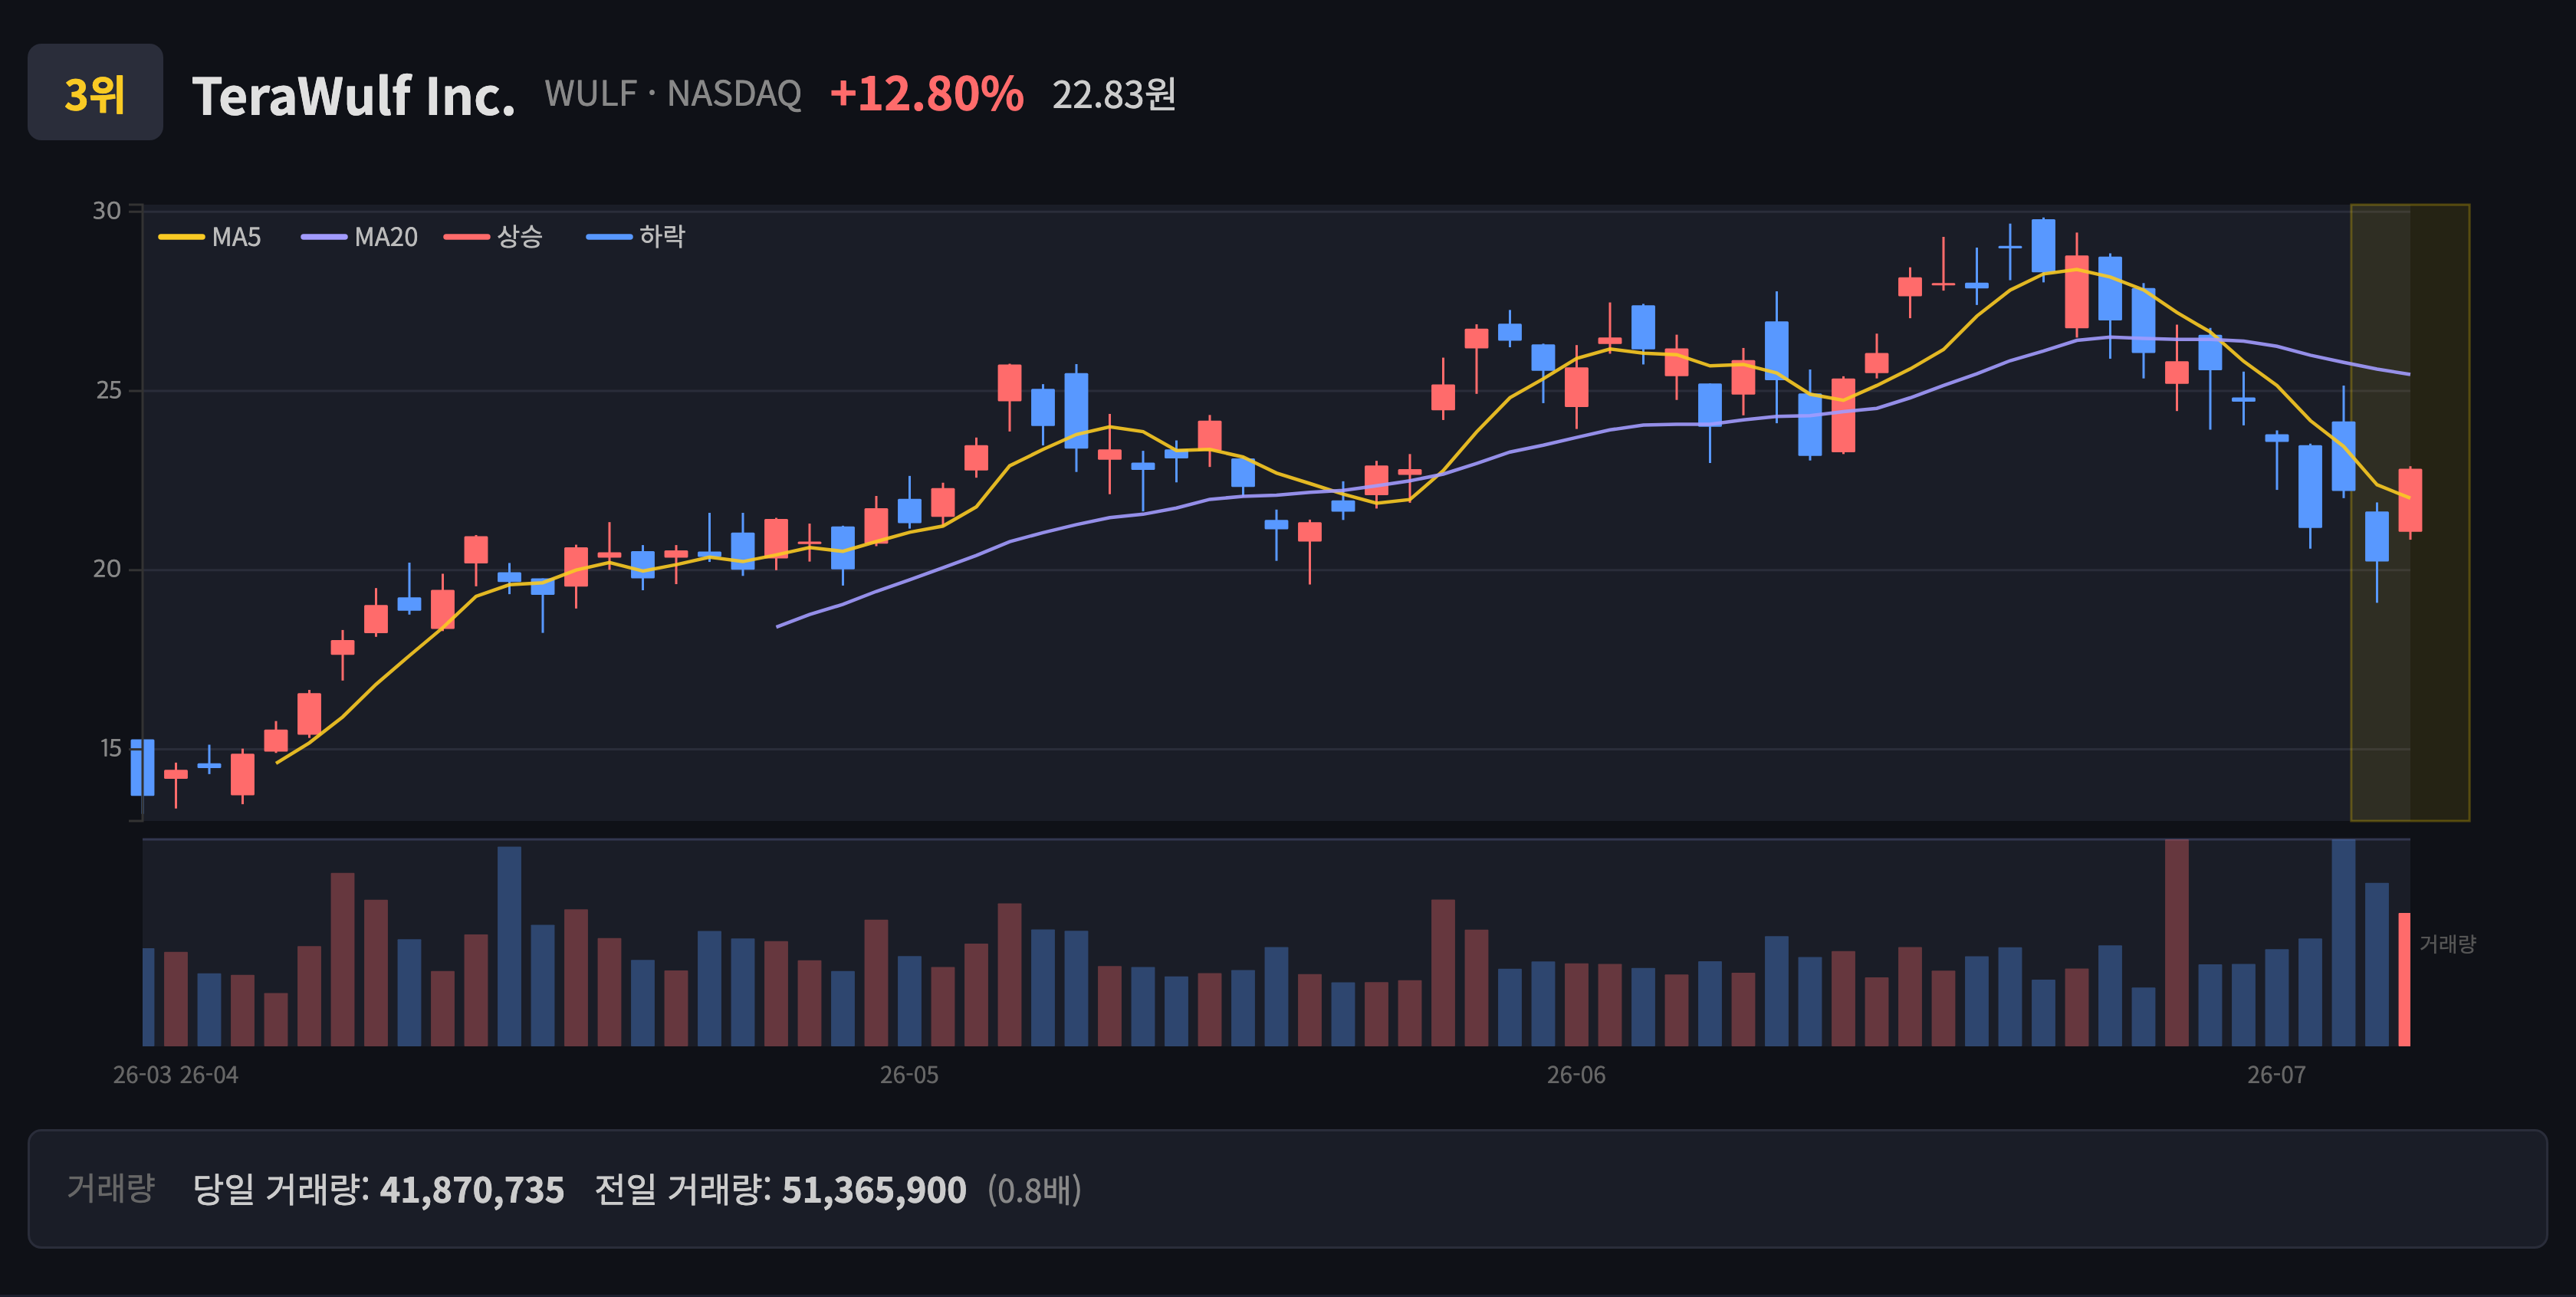This screenshot has width=2576, height=1297.
Task: Select today's volume value 41,870,735
Action: (472, 1190)
